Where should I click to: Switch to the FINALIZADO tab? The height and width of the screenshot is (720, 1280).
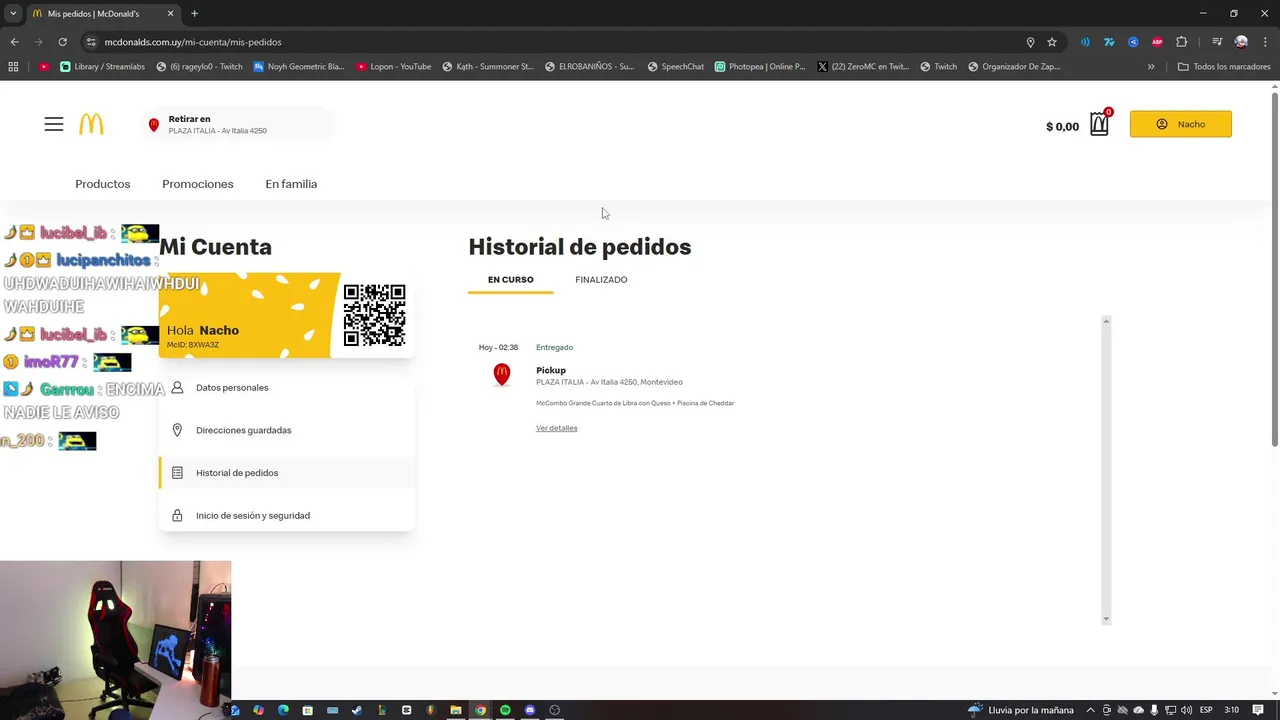pos(601,280)
